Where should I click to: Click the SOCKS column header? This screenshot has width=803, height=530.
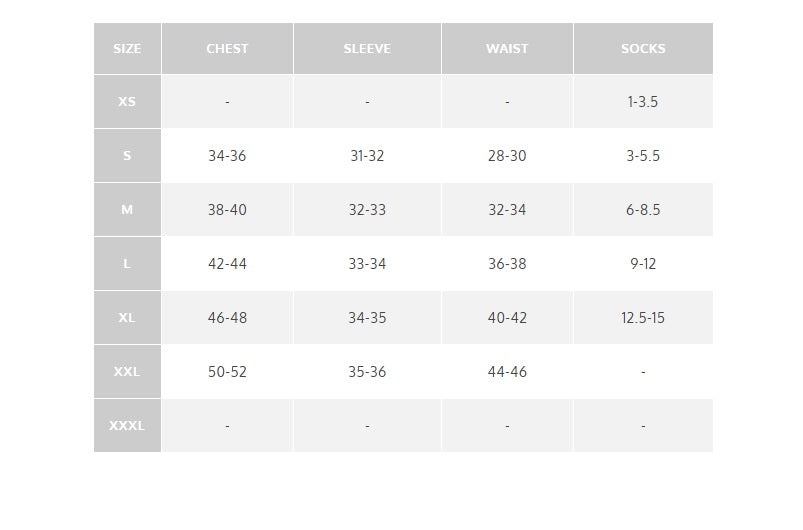643,49
